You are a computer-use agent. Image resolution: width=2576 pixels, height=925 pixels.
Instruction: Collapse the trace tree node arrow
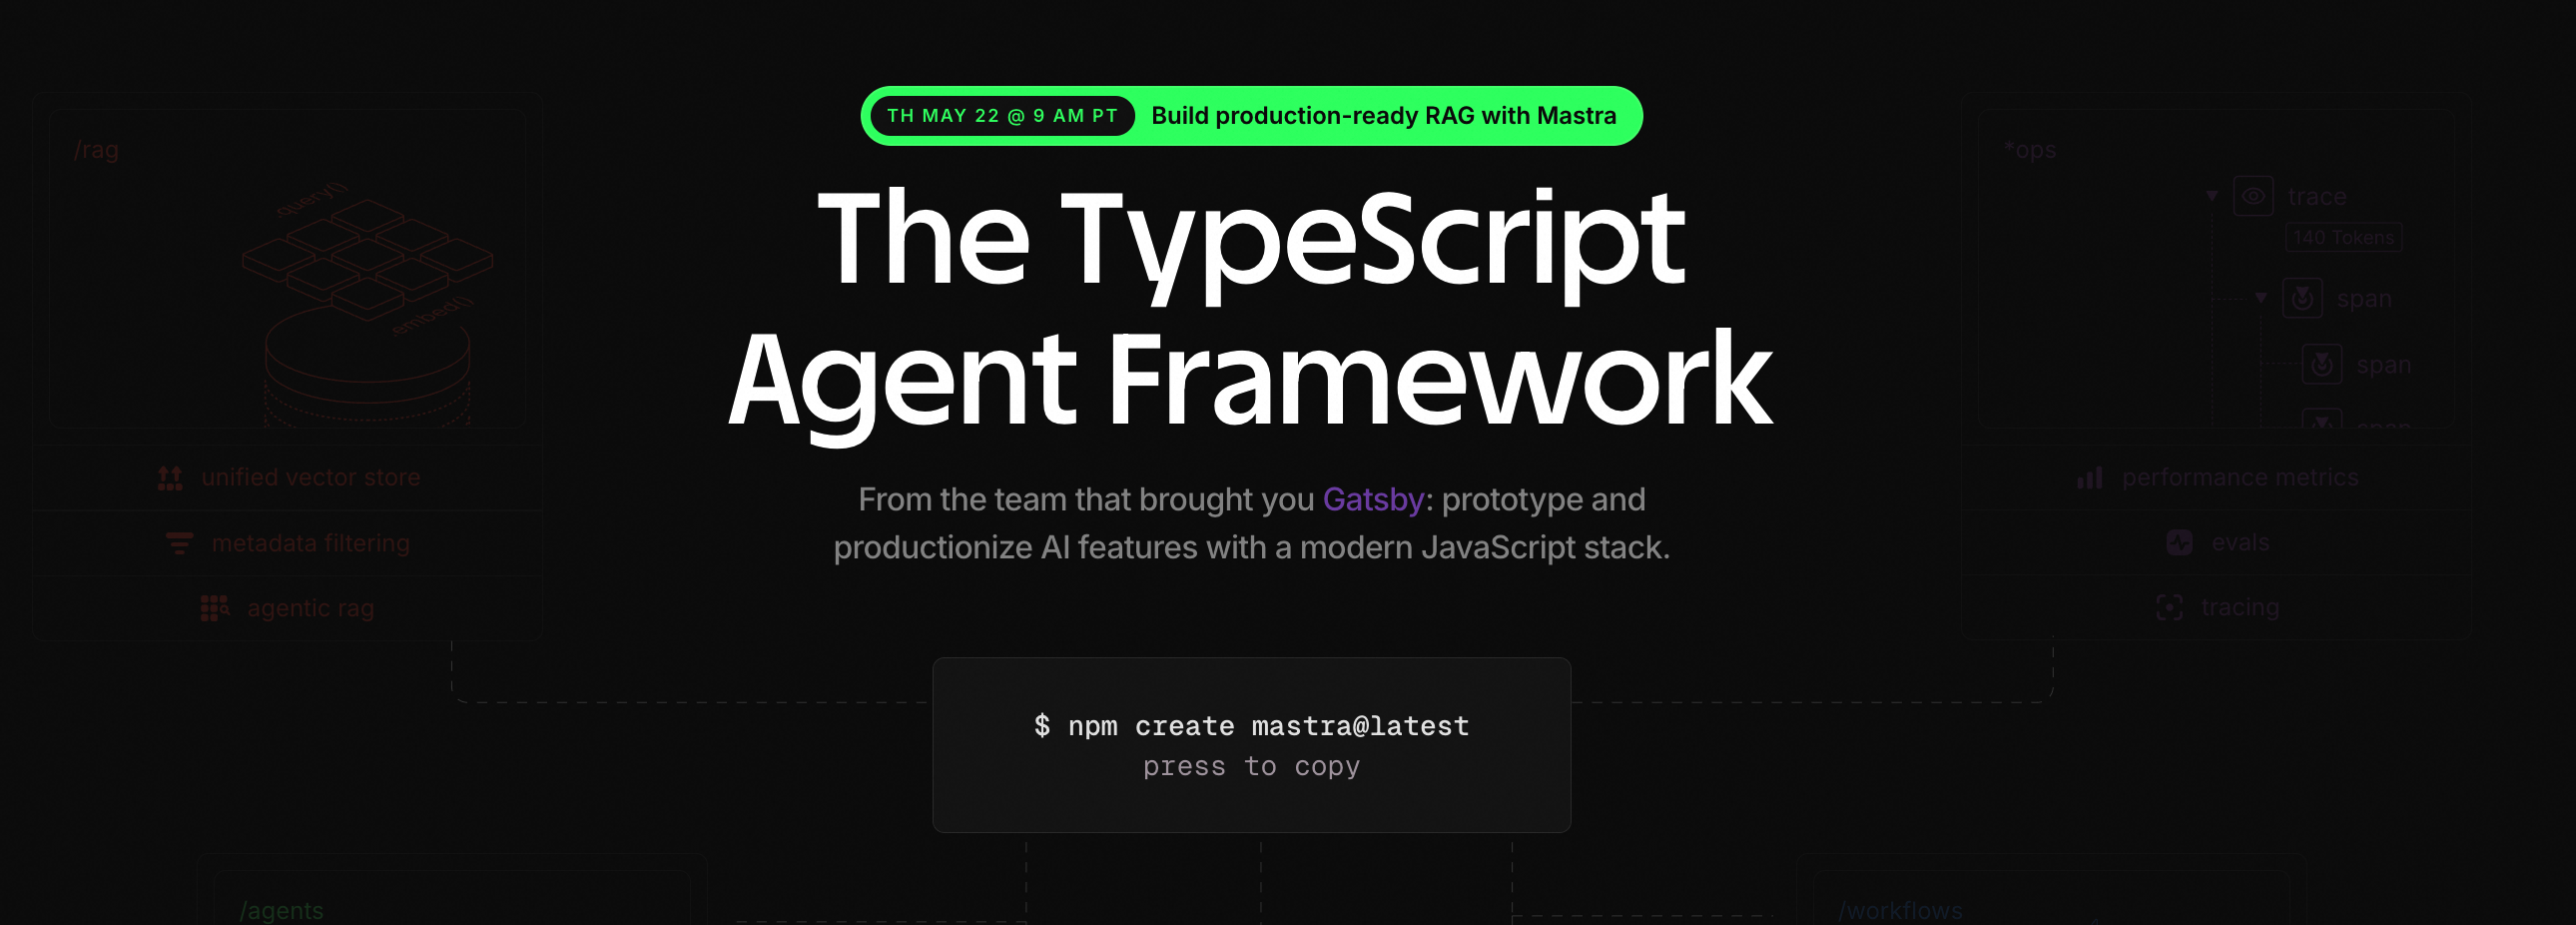click(x=2212, y=196)
